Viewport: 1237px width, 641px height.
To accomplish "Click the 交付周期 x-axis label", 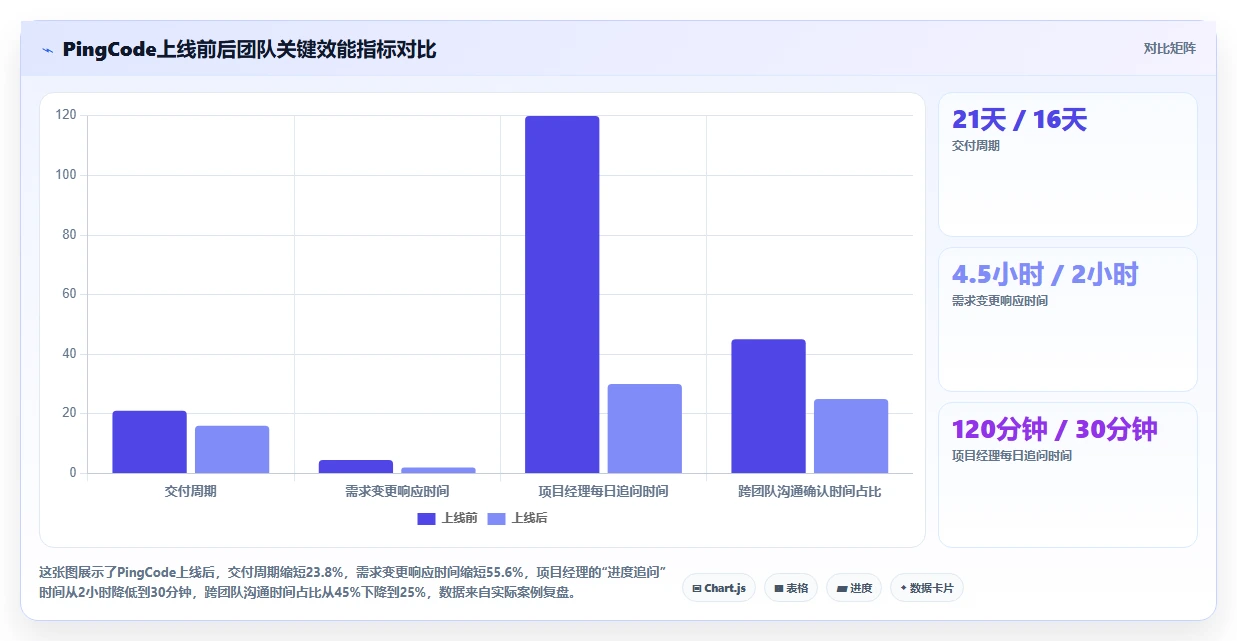I will click(x=190, y=491).
